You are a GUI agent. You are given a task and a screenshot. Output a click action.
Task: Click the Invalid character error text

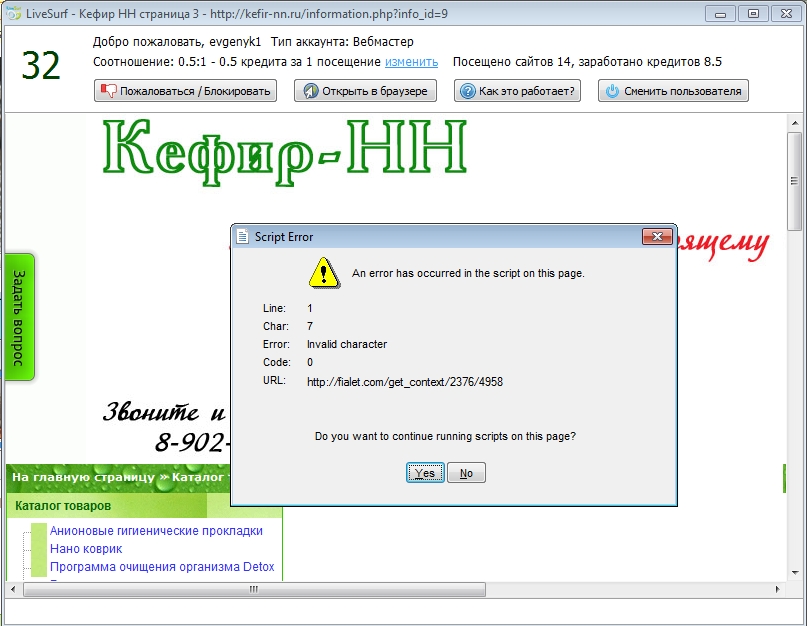347,344
